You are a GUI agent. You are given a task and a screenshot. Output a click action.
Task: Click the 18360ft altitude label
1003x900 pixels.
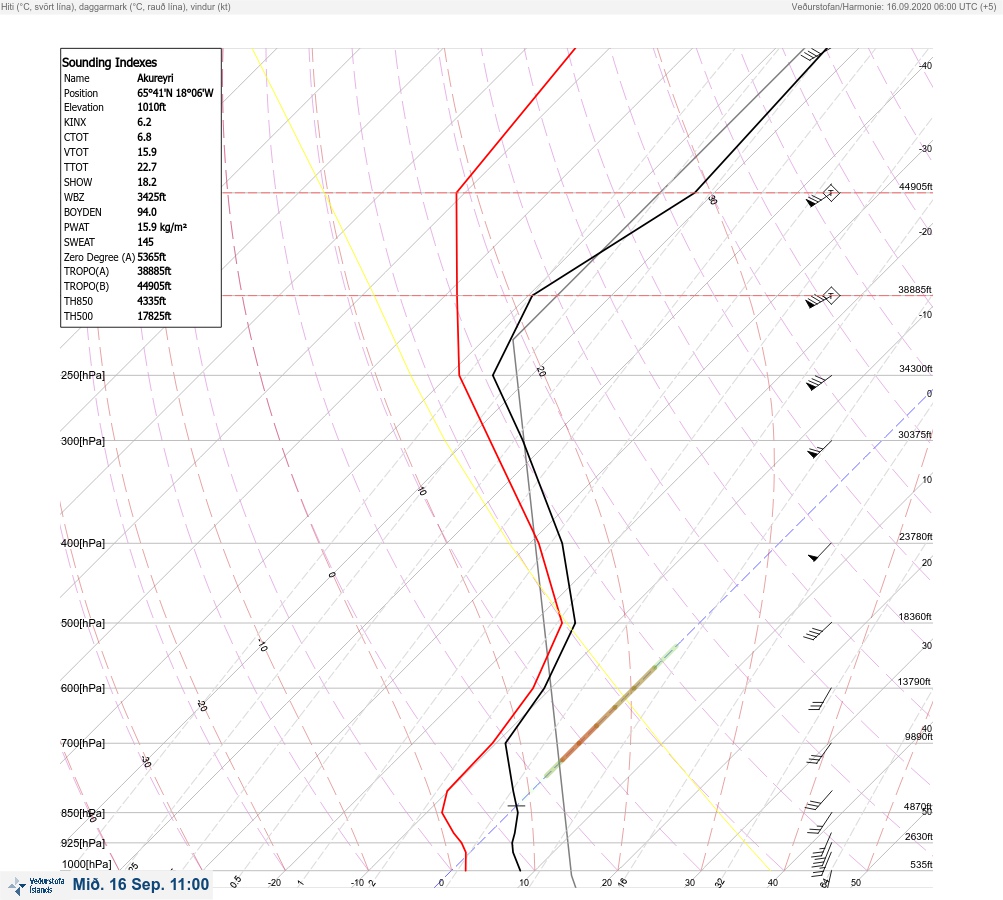tap(915, 617)
